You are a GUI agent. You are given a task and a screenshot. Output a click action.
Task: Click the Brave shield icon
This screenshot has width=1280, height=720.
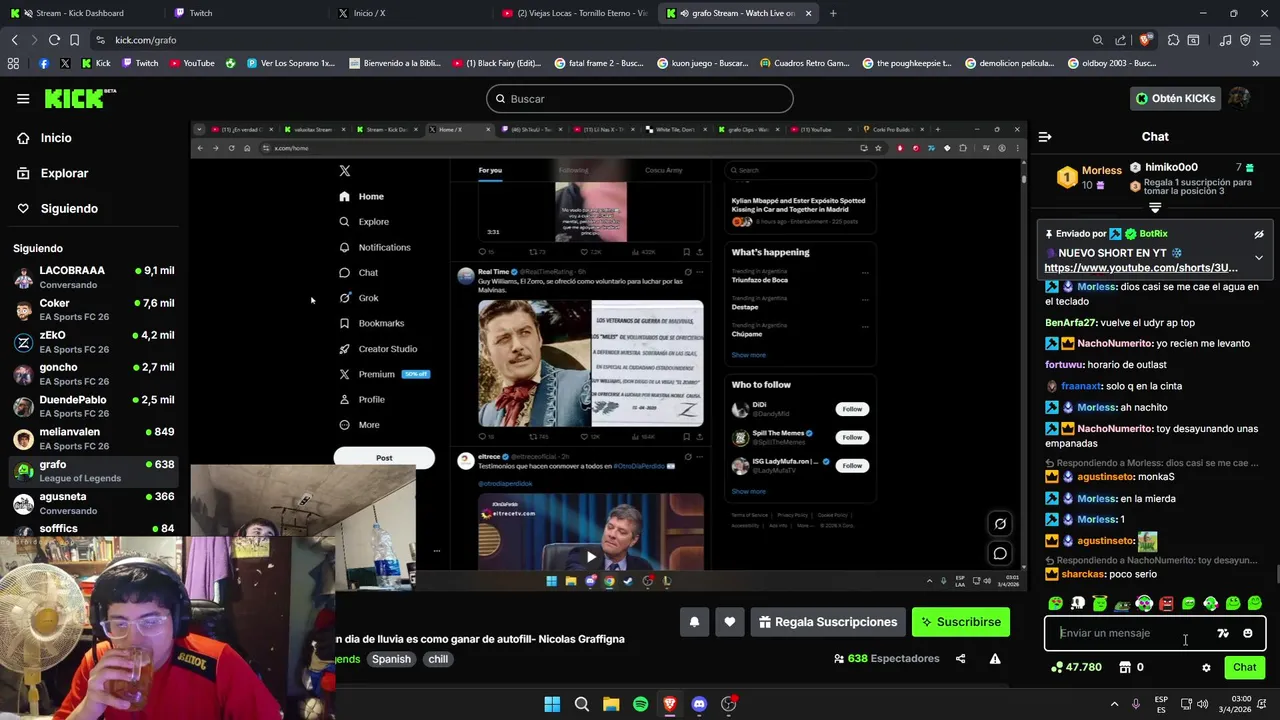(x=1145, y=40)
